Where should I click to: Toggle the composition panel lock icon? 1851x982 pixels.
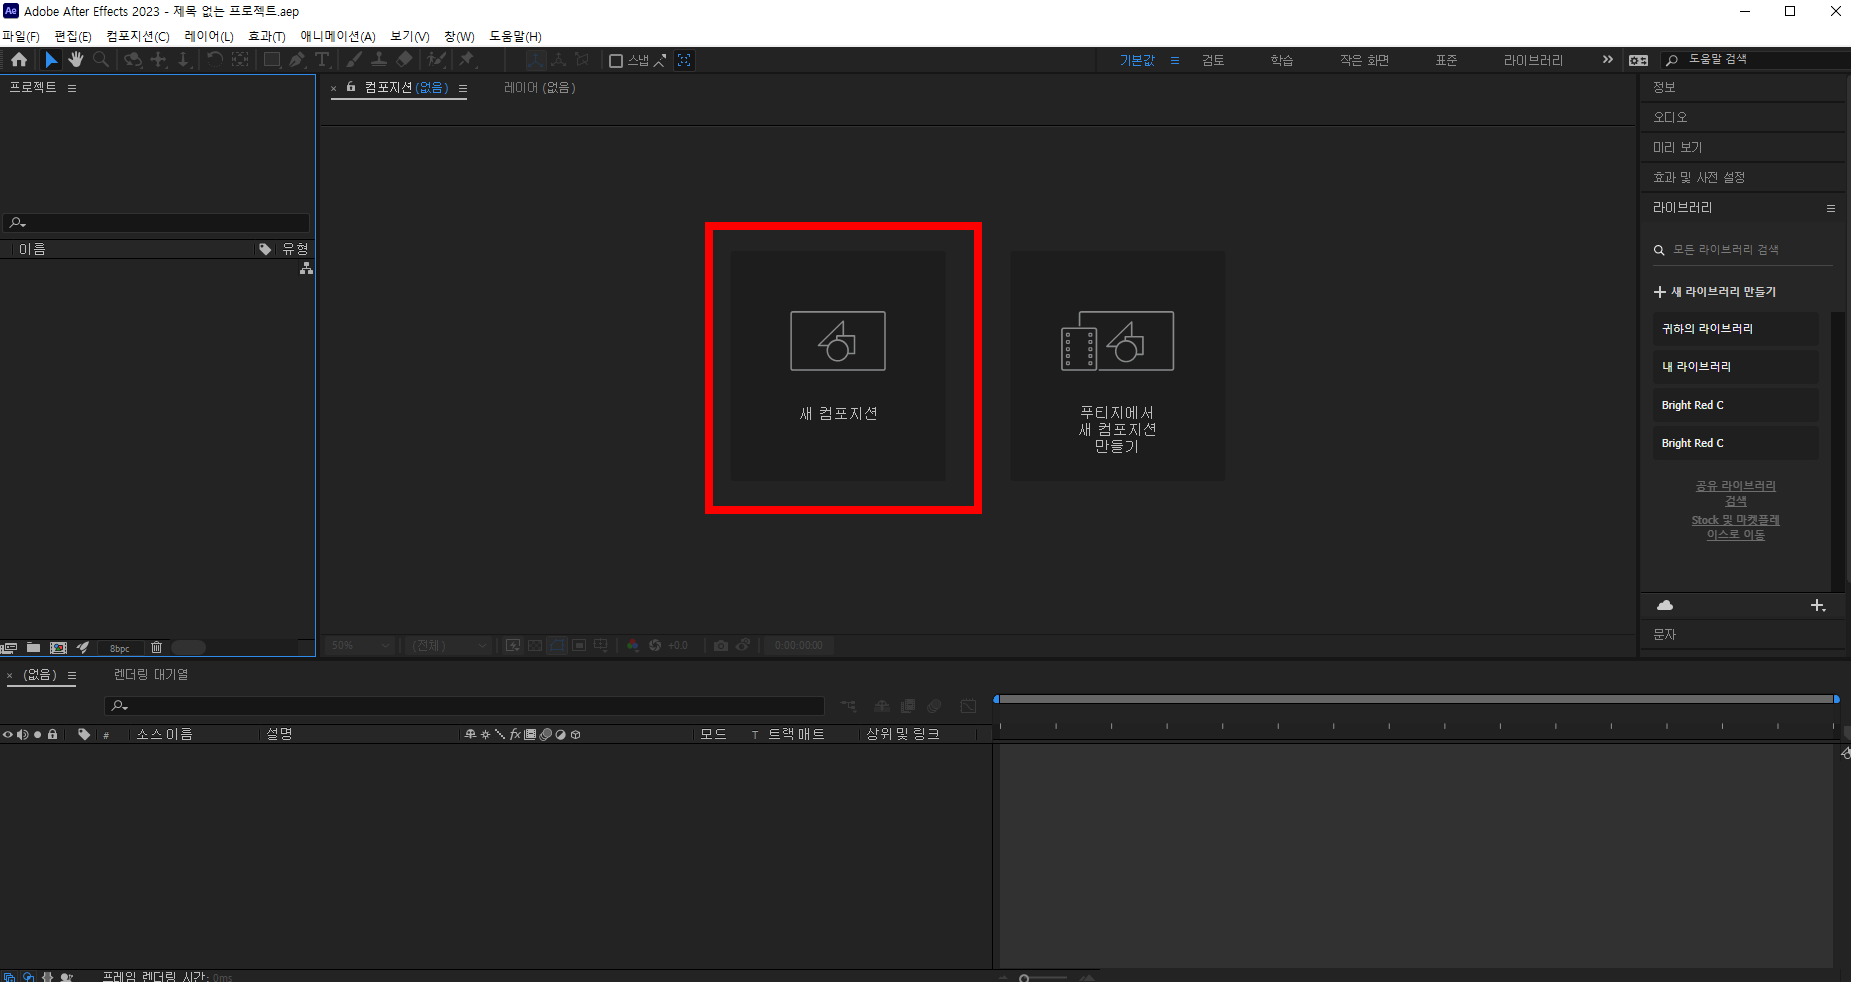click(x=351, y=87)
